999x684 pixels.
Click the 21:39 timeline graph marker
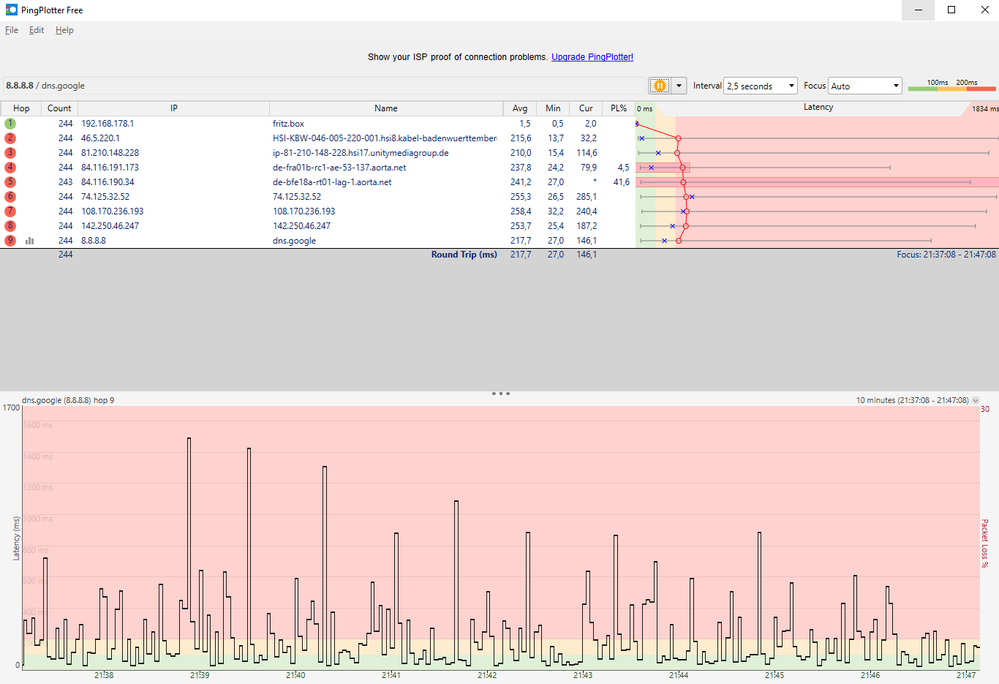tap(199, 675)
